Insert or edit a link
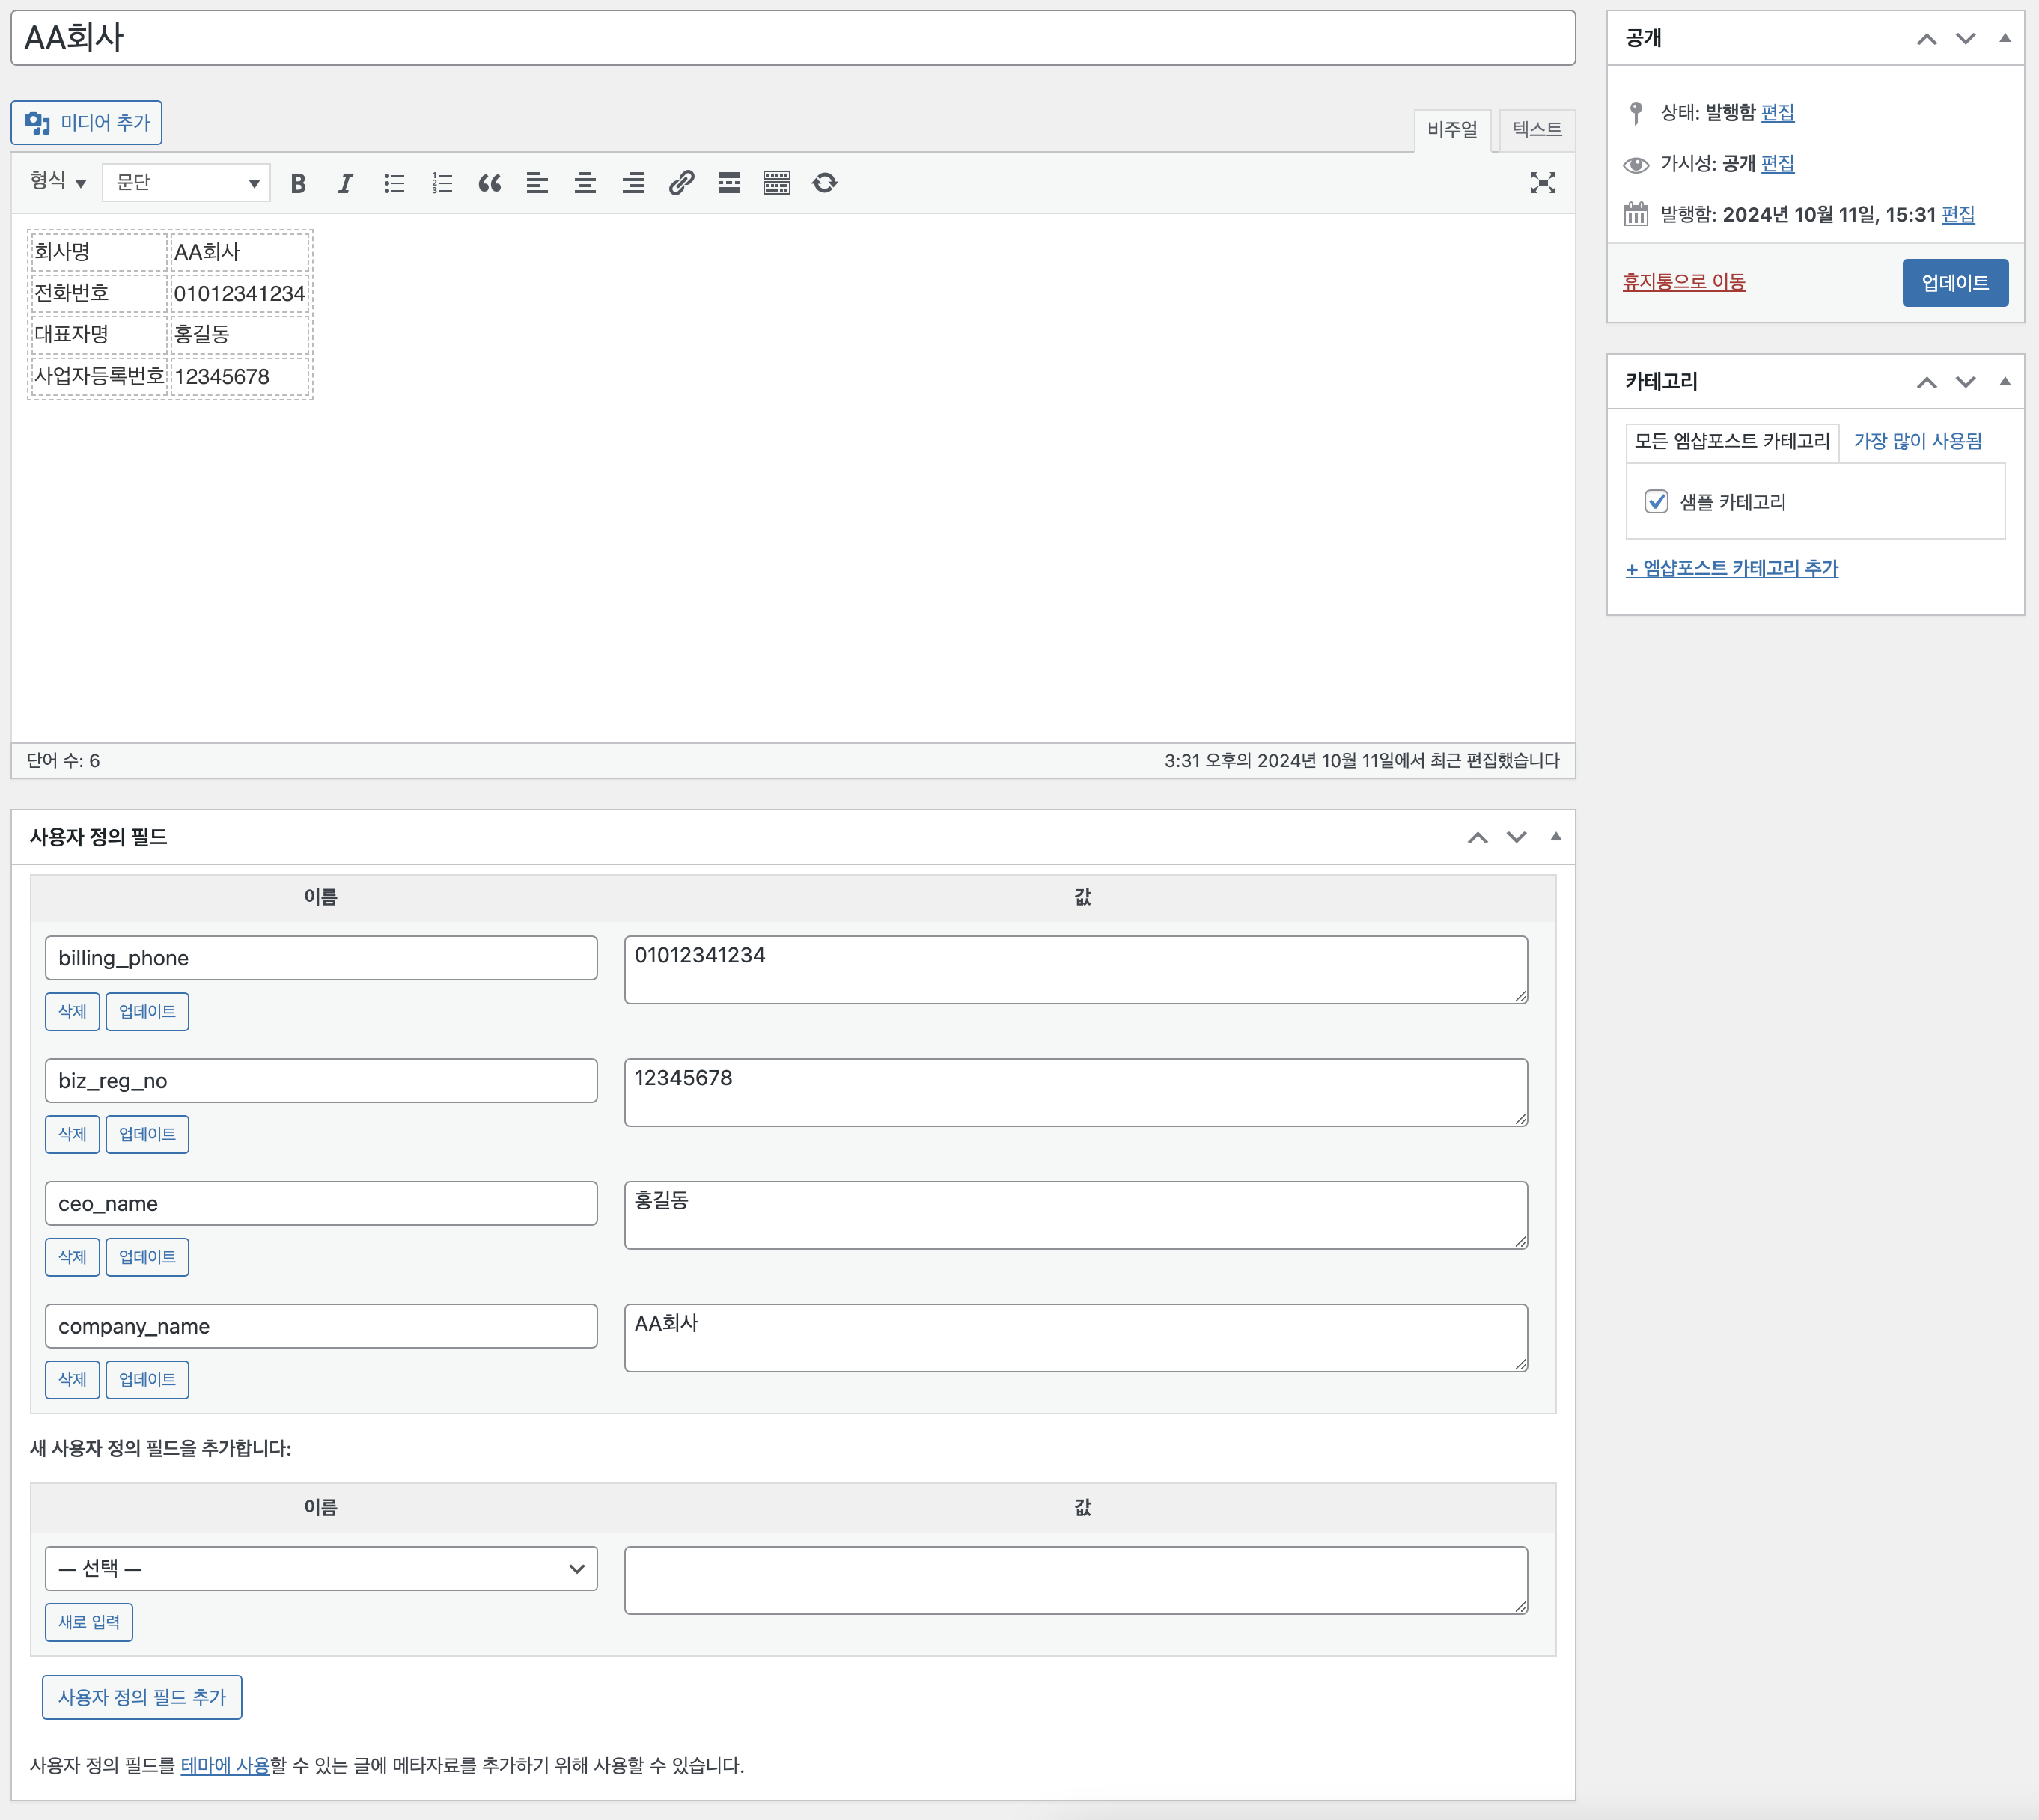The height and width of the screenshot is (1820, 2039). tap(681, 183)
